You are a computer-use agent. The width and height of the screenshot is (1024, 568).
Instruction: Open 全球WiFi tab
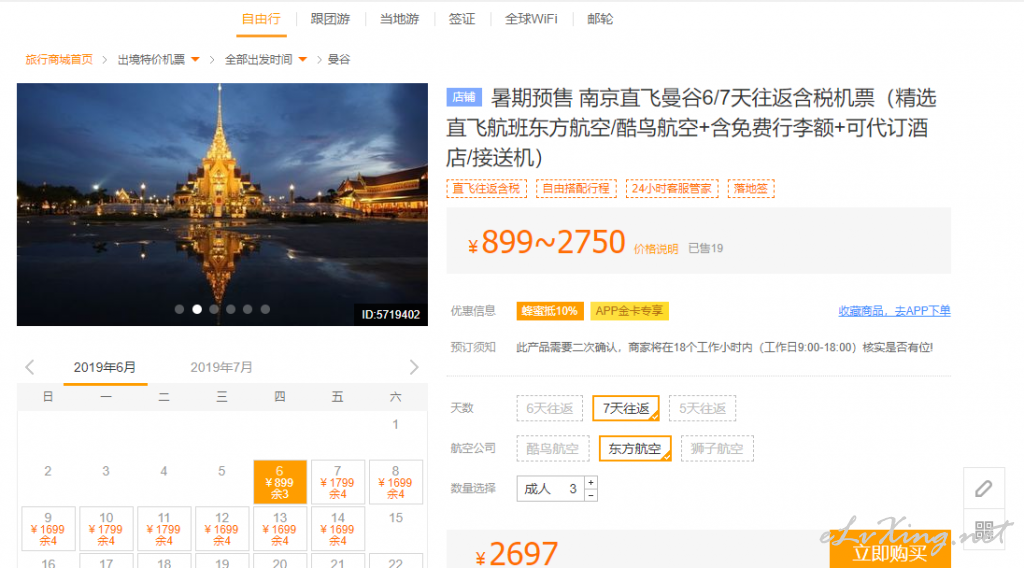click(531, 19)
